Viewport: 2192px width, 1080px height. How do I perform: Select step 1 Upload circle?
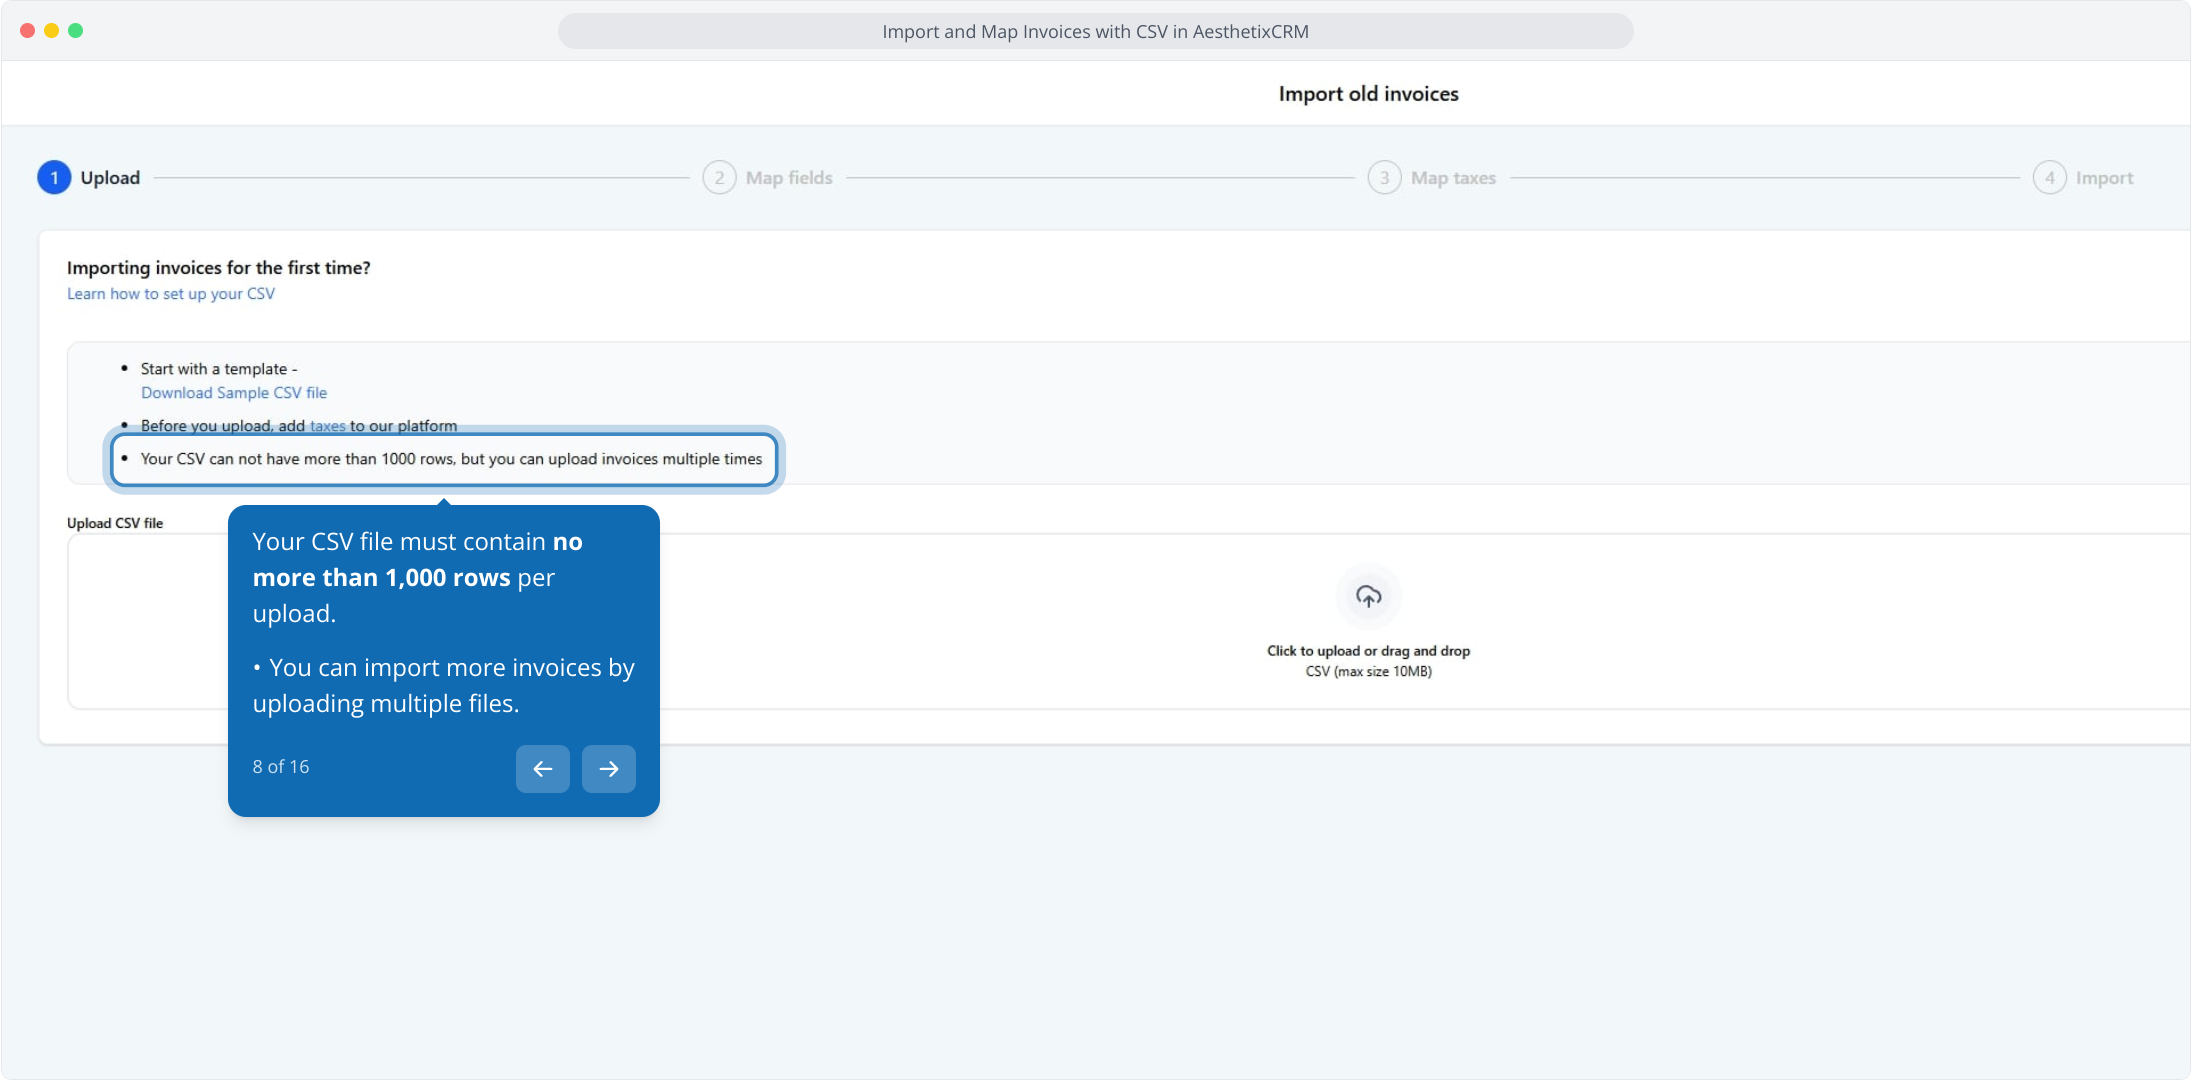[54, 178]
